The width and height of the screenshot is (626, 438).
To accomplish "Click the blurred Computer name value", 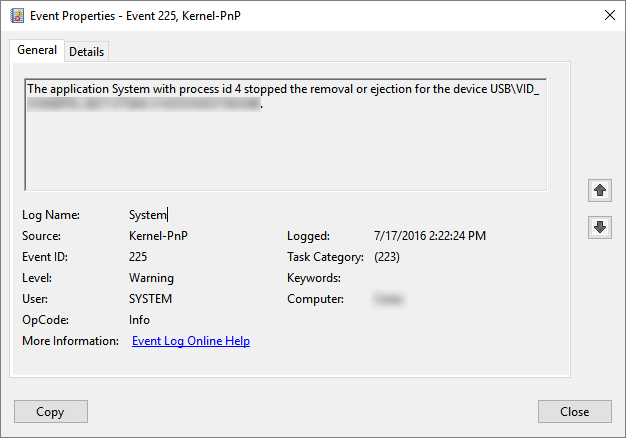I will [x=382, y=299].
